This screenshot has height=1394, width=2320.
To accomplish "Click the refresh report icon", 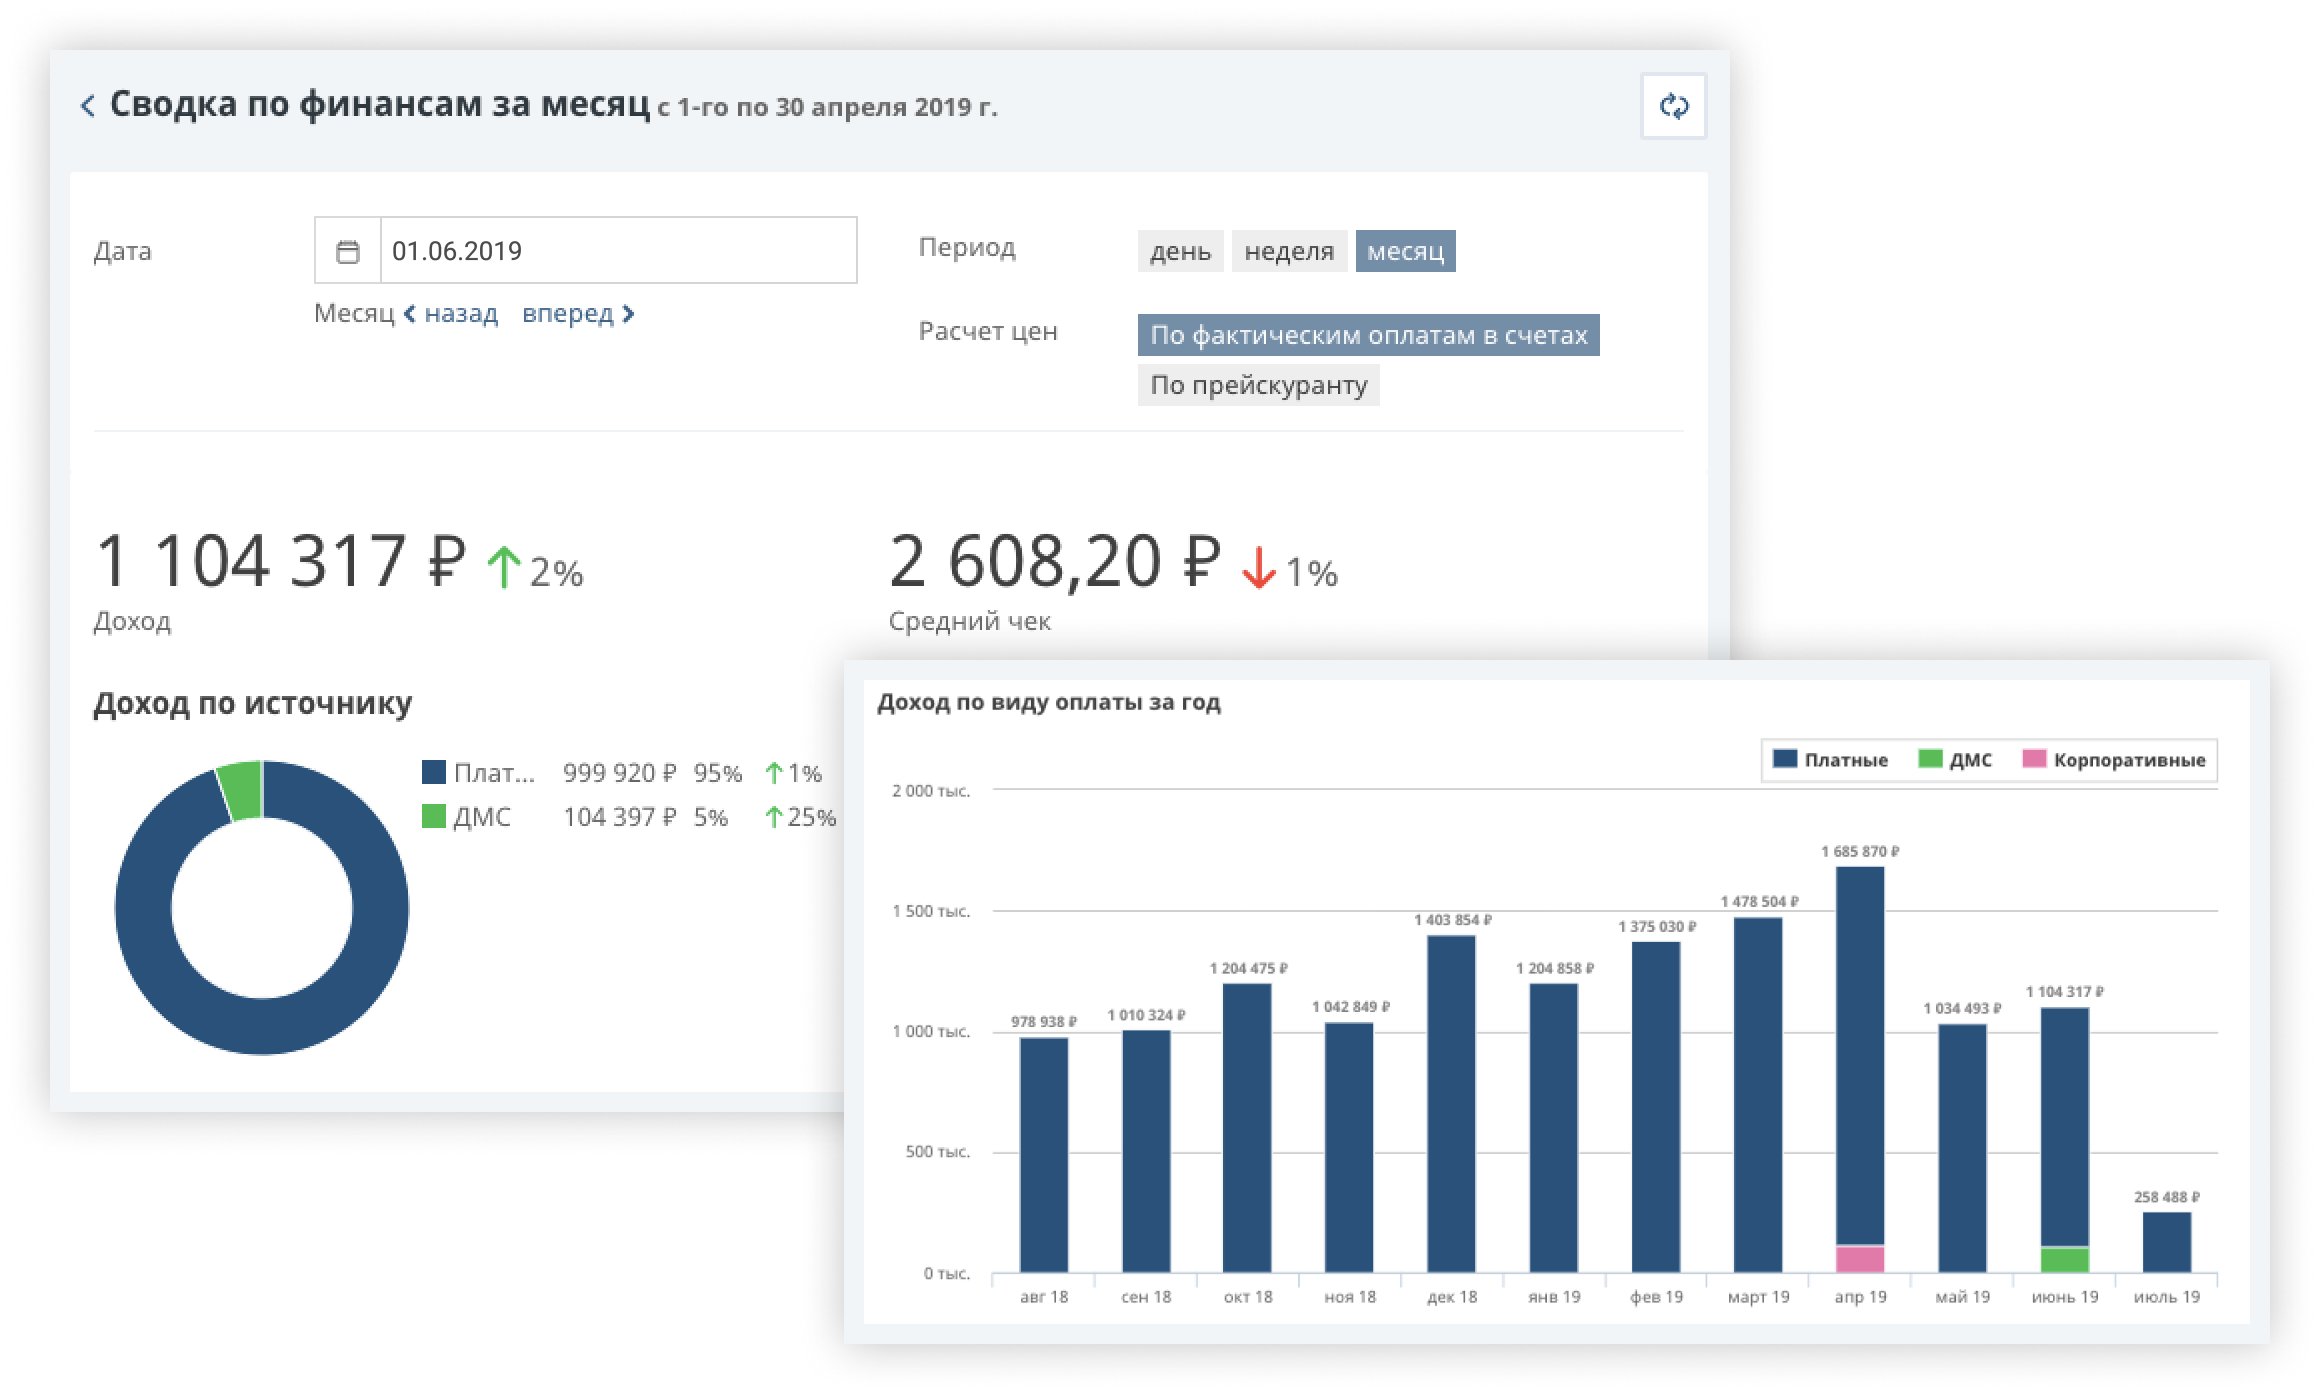I will pyautogui.click(x=1673, y=106).
